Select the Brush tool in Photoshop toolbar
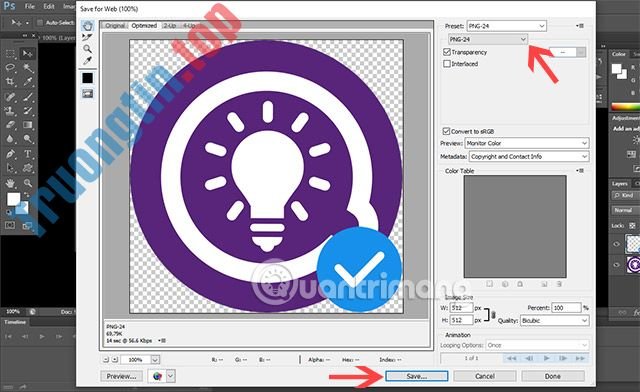 [27, 97]
